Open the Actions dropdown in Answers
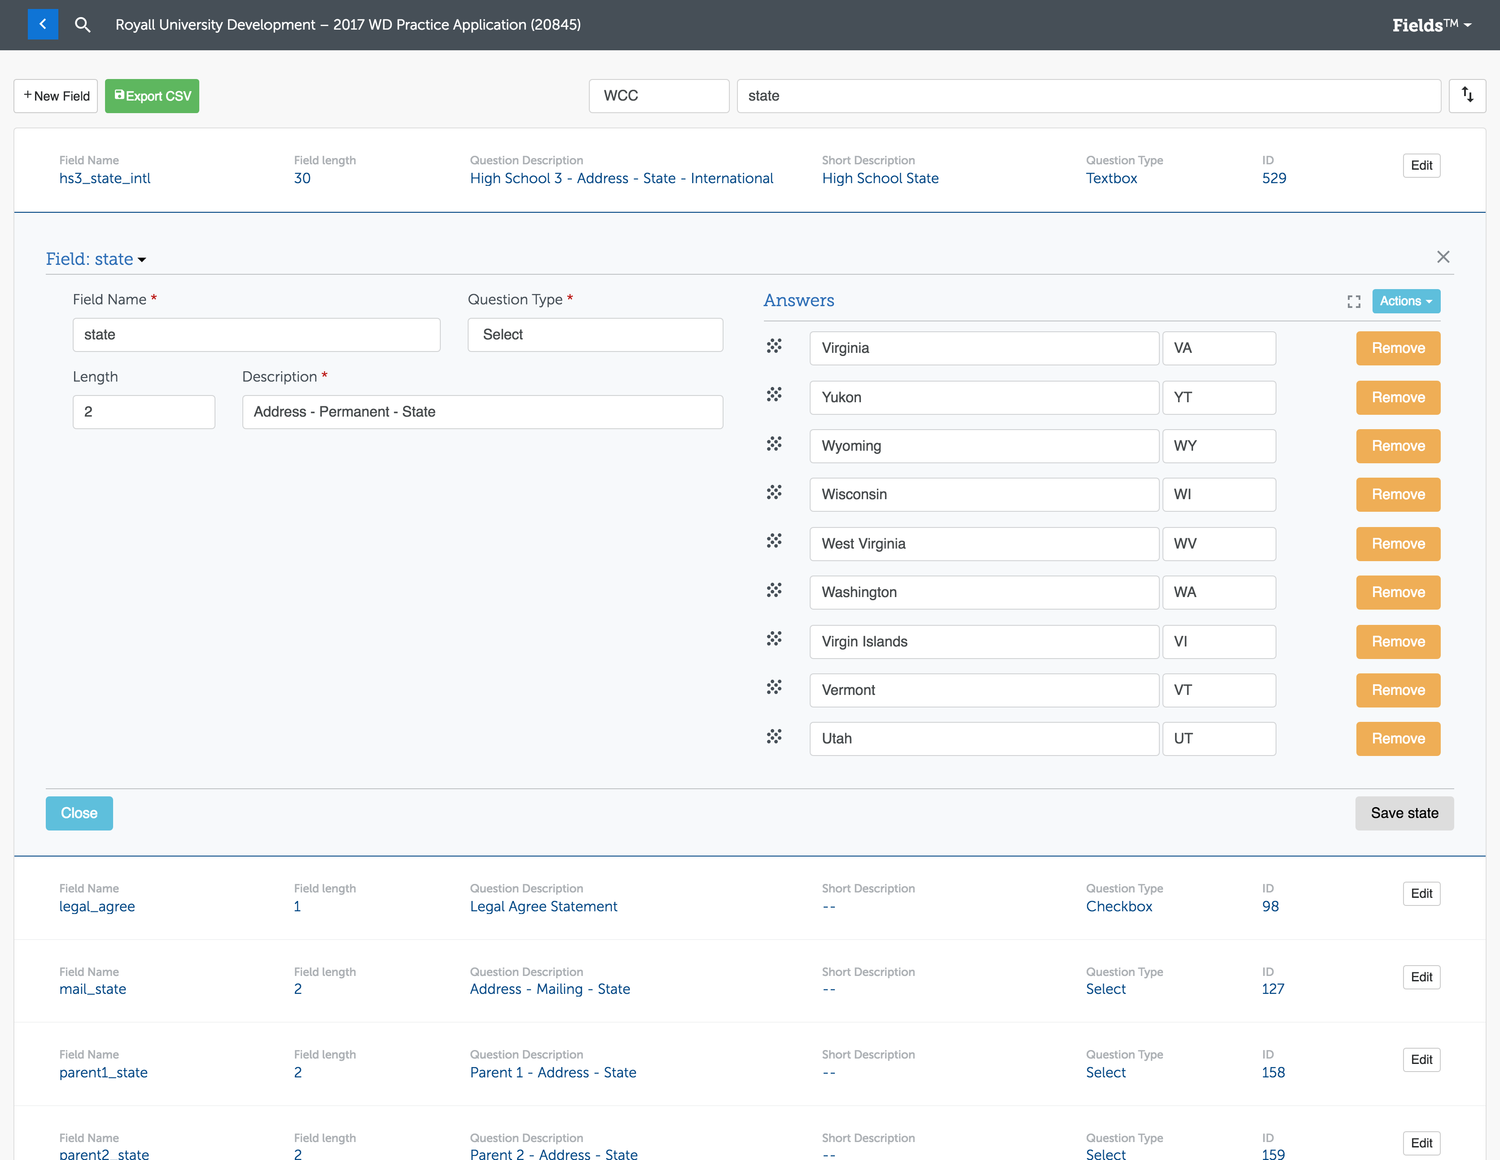This screenshot has height=1160, width=1500. pyautogui.click(x=1405, y=301)
